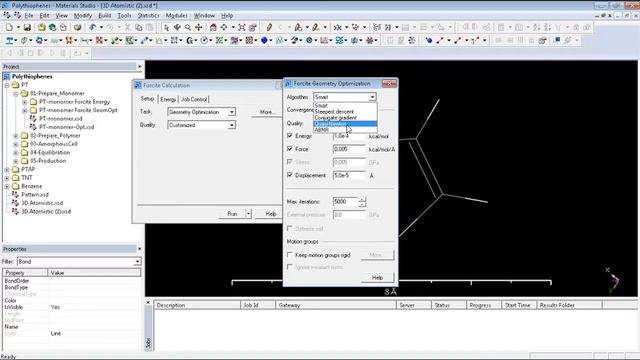The image size is (640, 360).
Task: Choose ABNR from the Algorithm list
Action: pos(322,130)
